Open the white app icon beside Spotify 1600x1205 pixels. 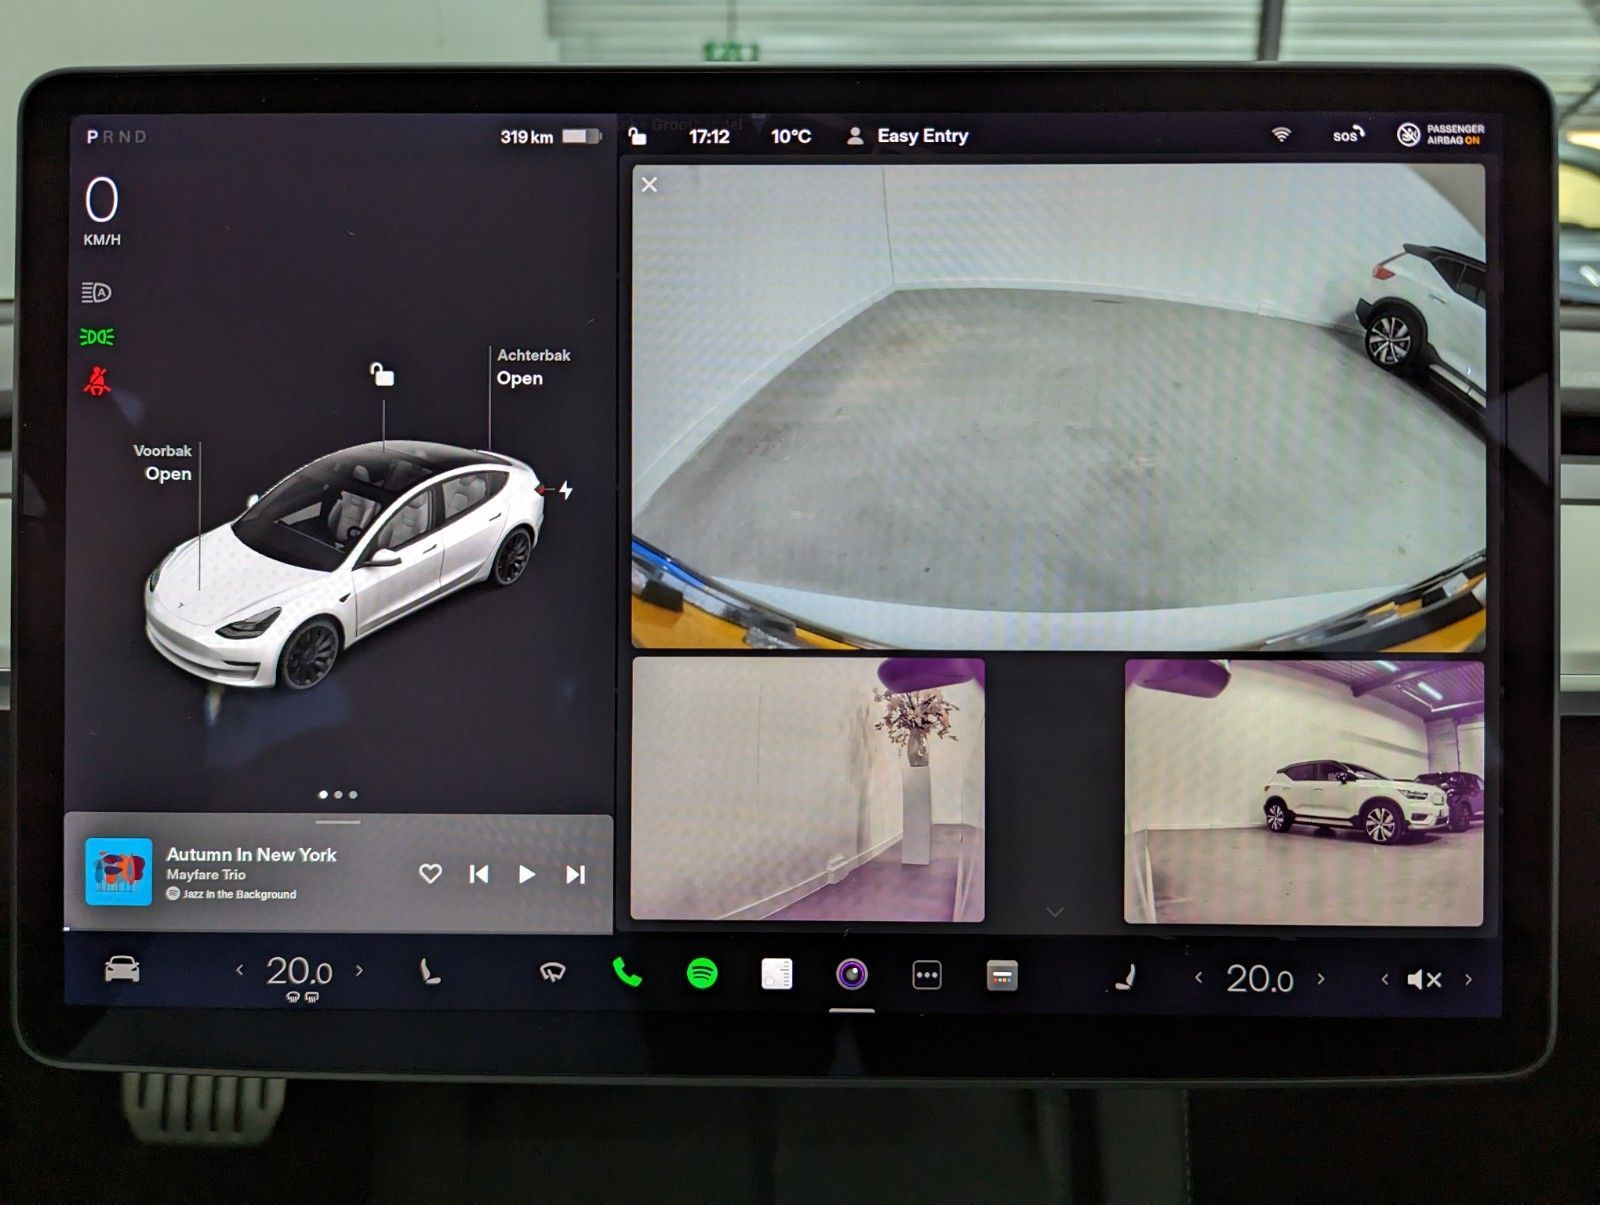(x=776, y=974)
